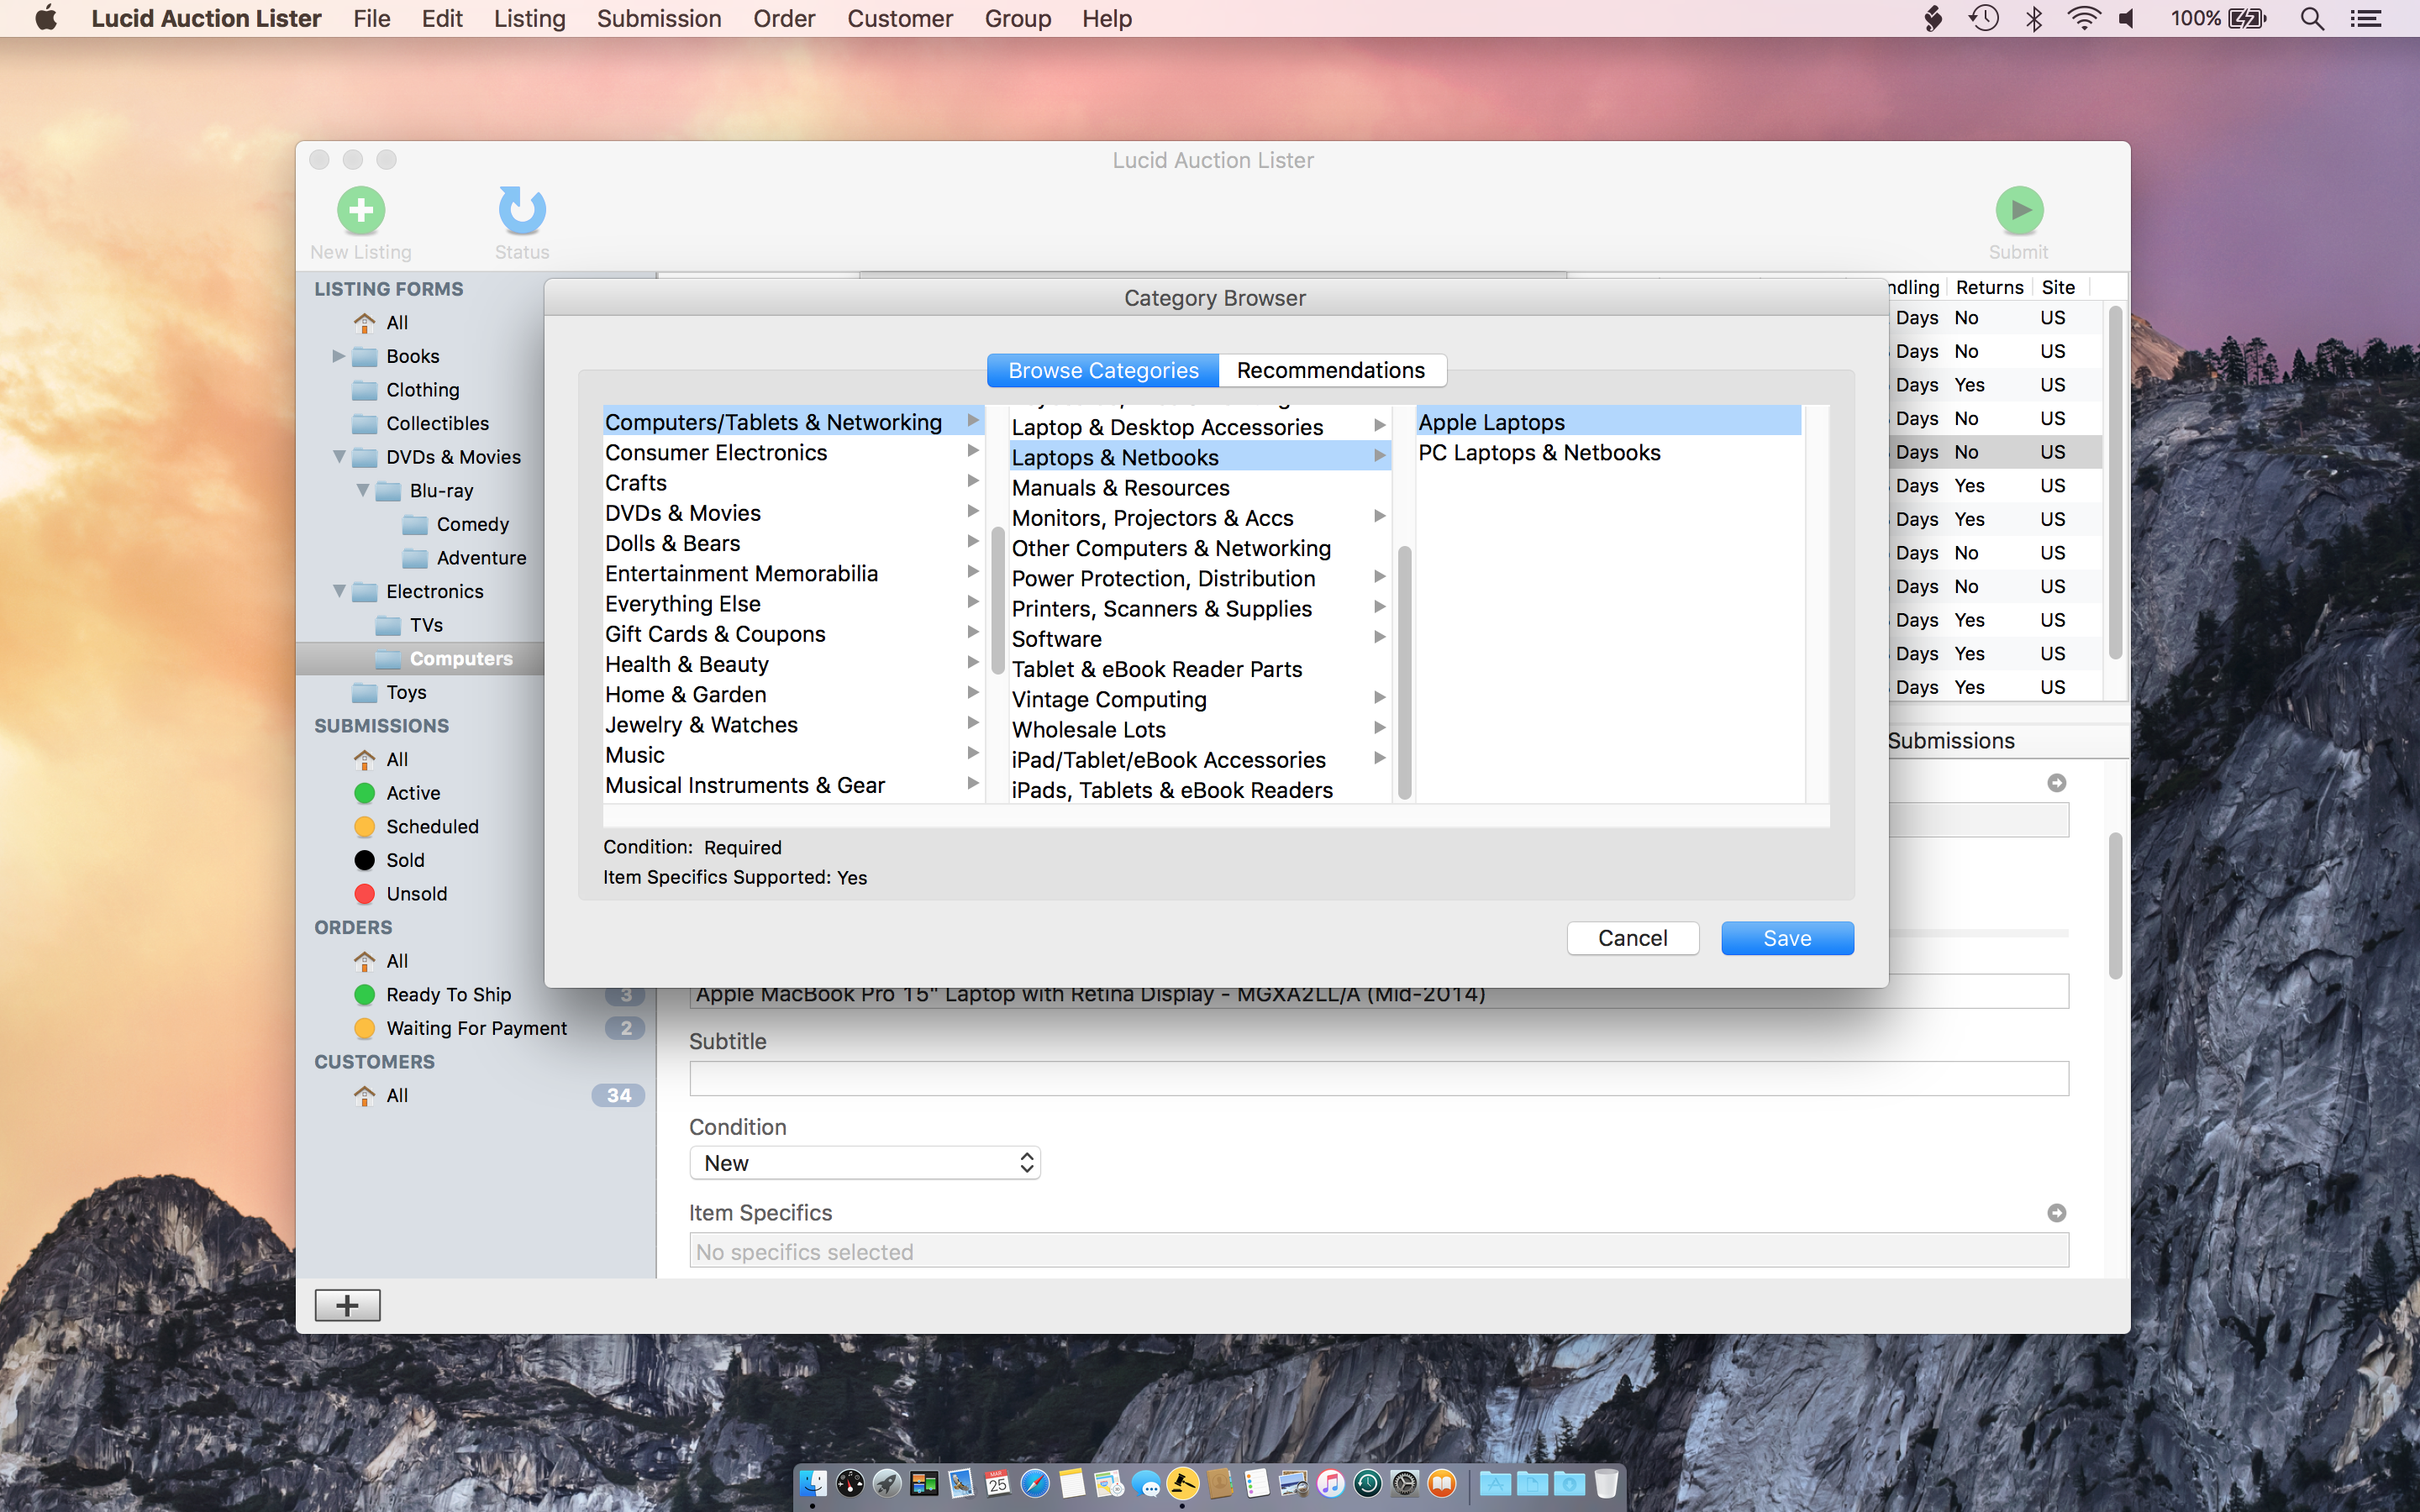Expand the Books folder triangle
This screenshot has height=1512, width=2420.
point(338,356)
